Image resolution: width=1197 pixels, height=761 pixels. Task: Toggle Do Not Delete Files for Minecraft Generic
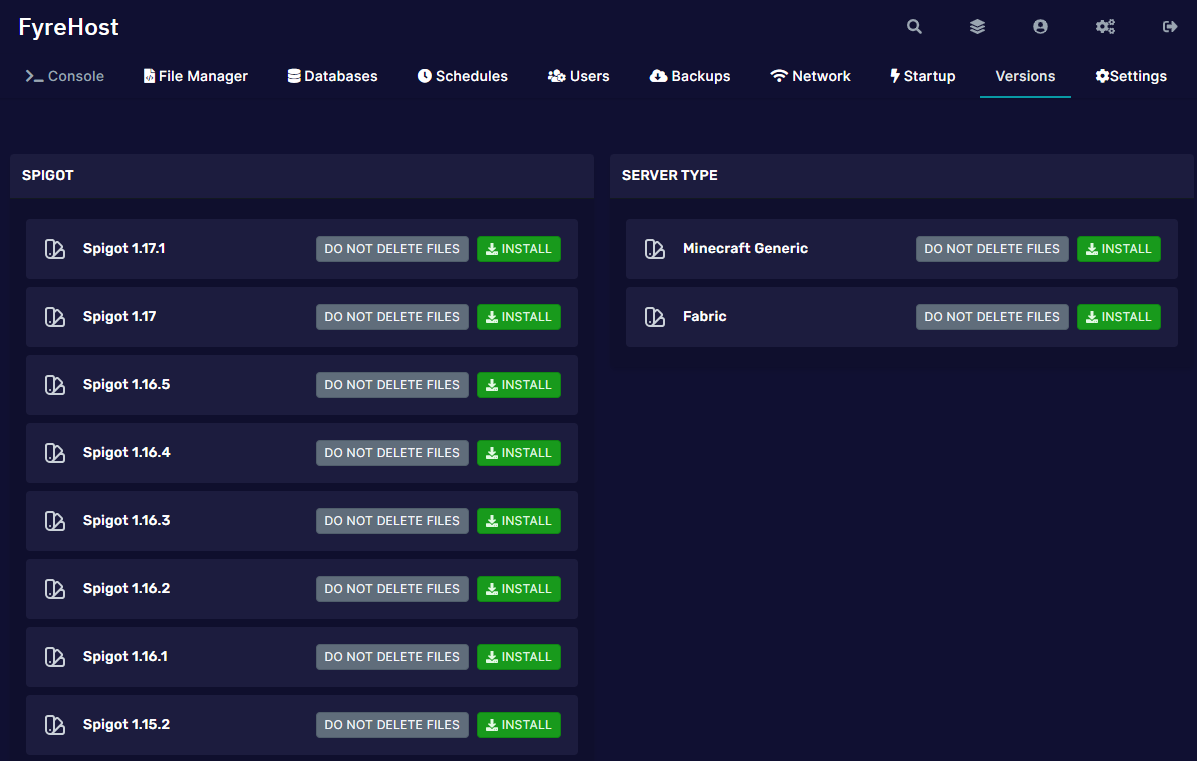[x=991, y=249]
